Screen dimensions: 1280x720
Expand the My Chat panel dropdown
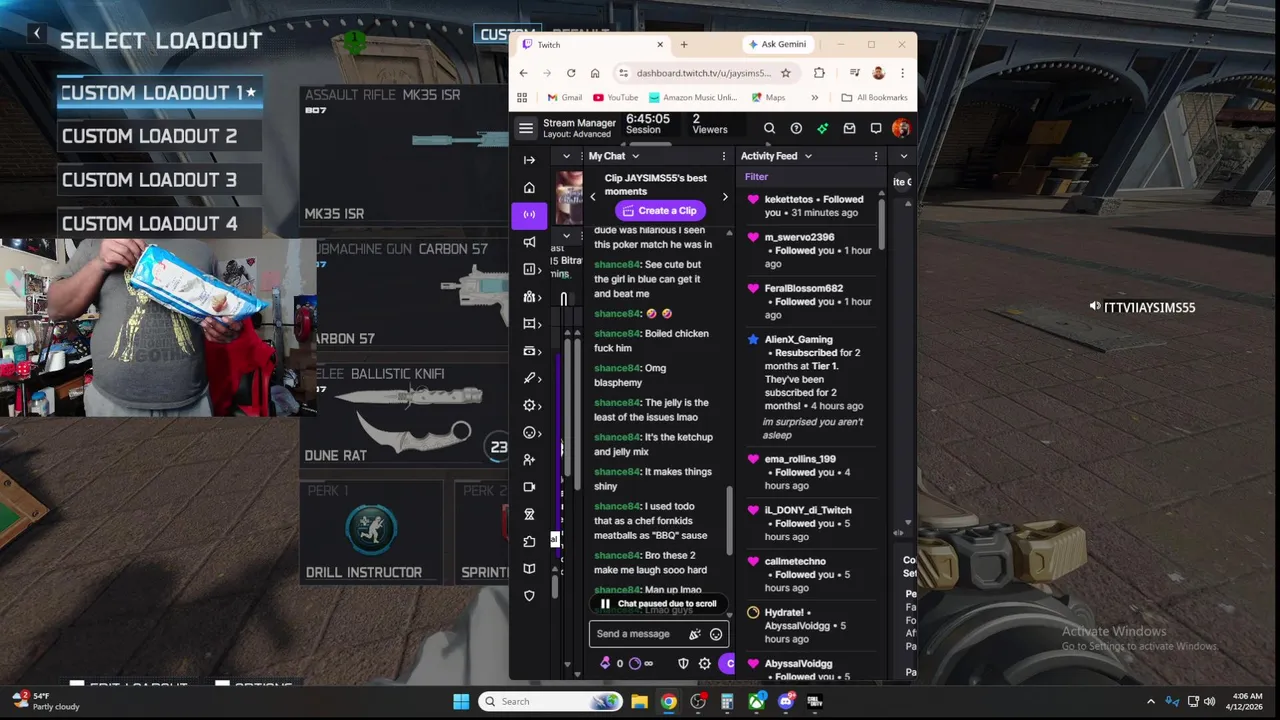[x=635, y=156]
